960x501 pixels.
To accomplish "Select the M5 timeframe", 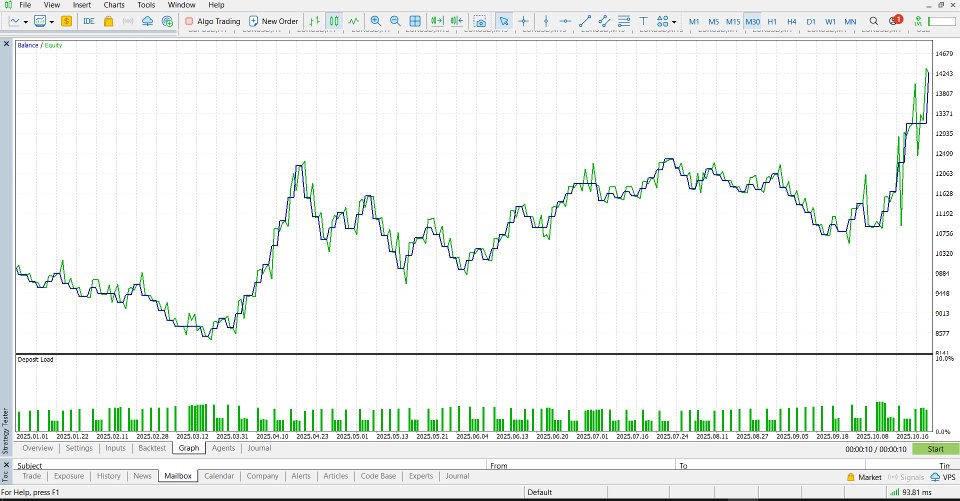I will [x=713, y=21].
